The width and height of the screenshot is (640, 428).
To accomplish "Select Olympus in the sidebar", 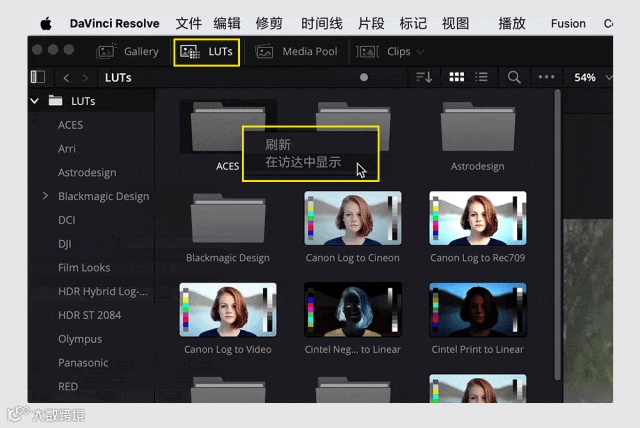I will pyautogui.click(x=80, y=339).
